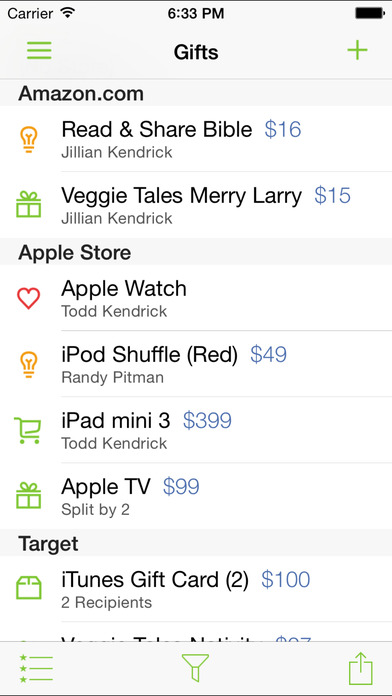Tap the Apple Store section header
The height and width of the screenshot is (696, 392).
[196, 252]
